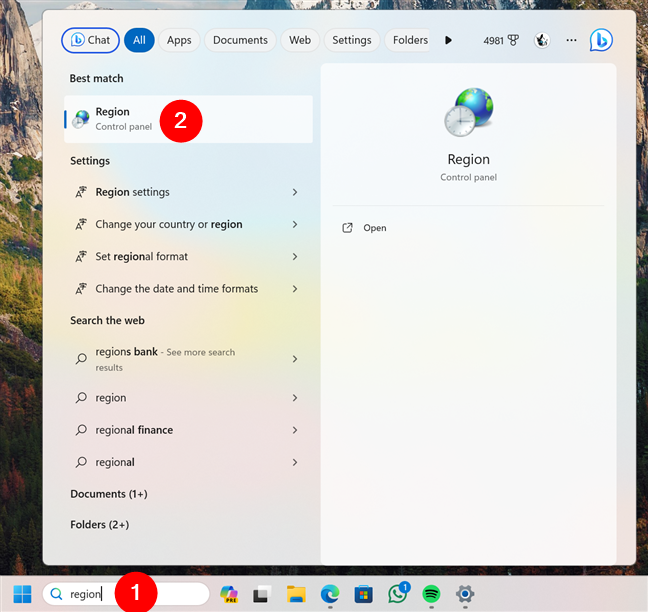This screenshot has width=648, height=612.
Task: Click the Change the date and time language icon
Action: [81, 289]
